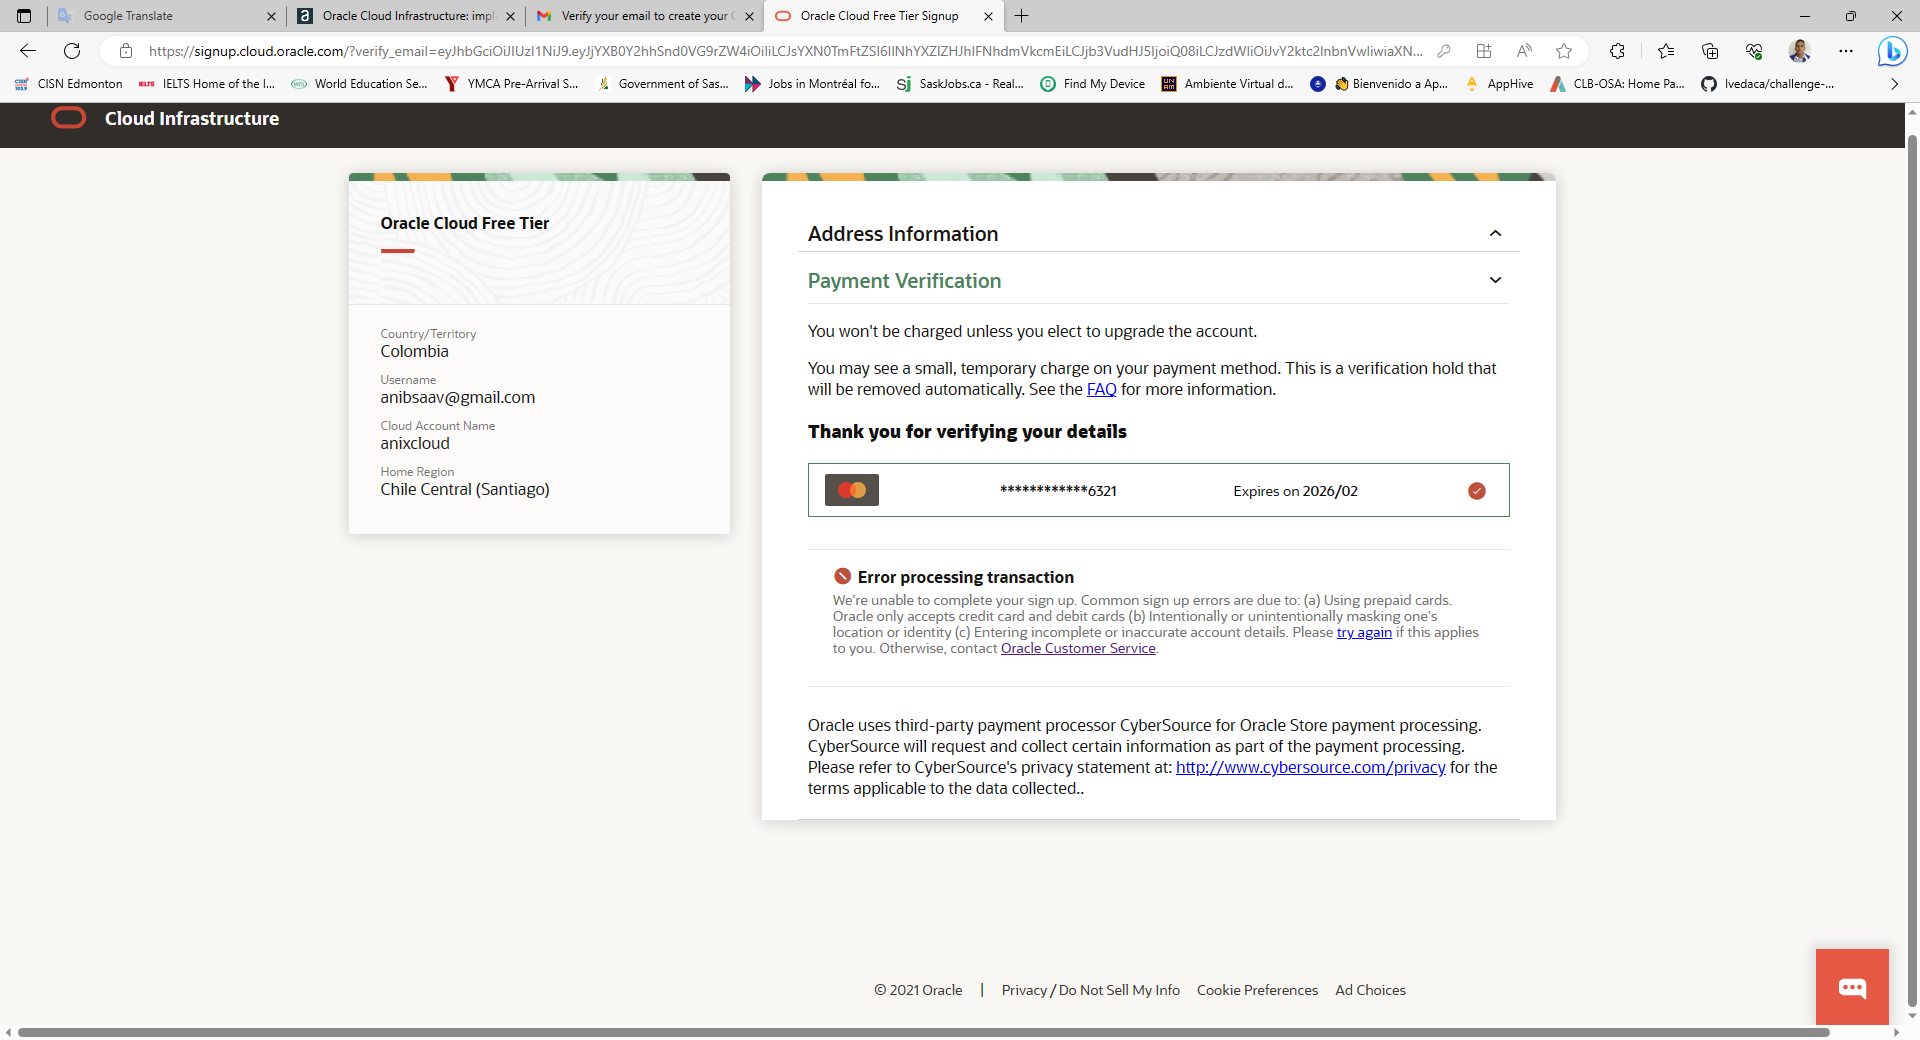
Task: Show more bookmarks with the overflow chevron
Action: coord(1894,84)
